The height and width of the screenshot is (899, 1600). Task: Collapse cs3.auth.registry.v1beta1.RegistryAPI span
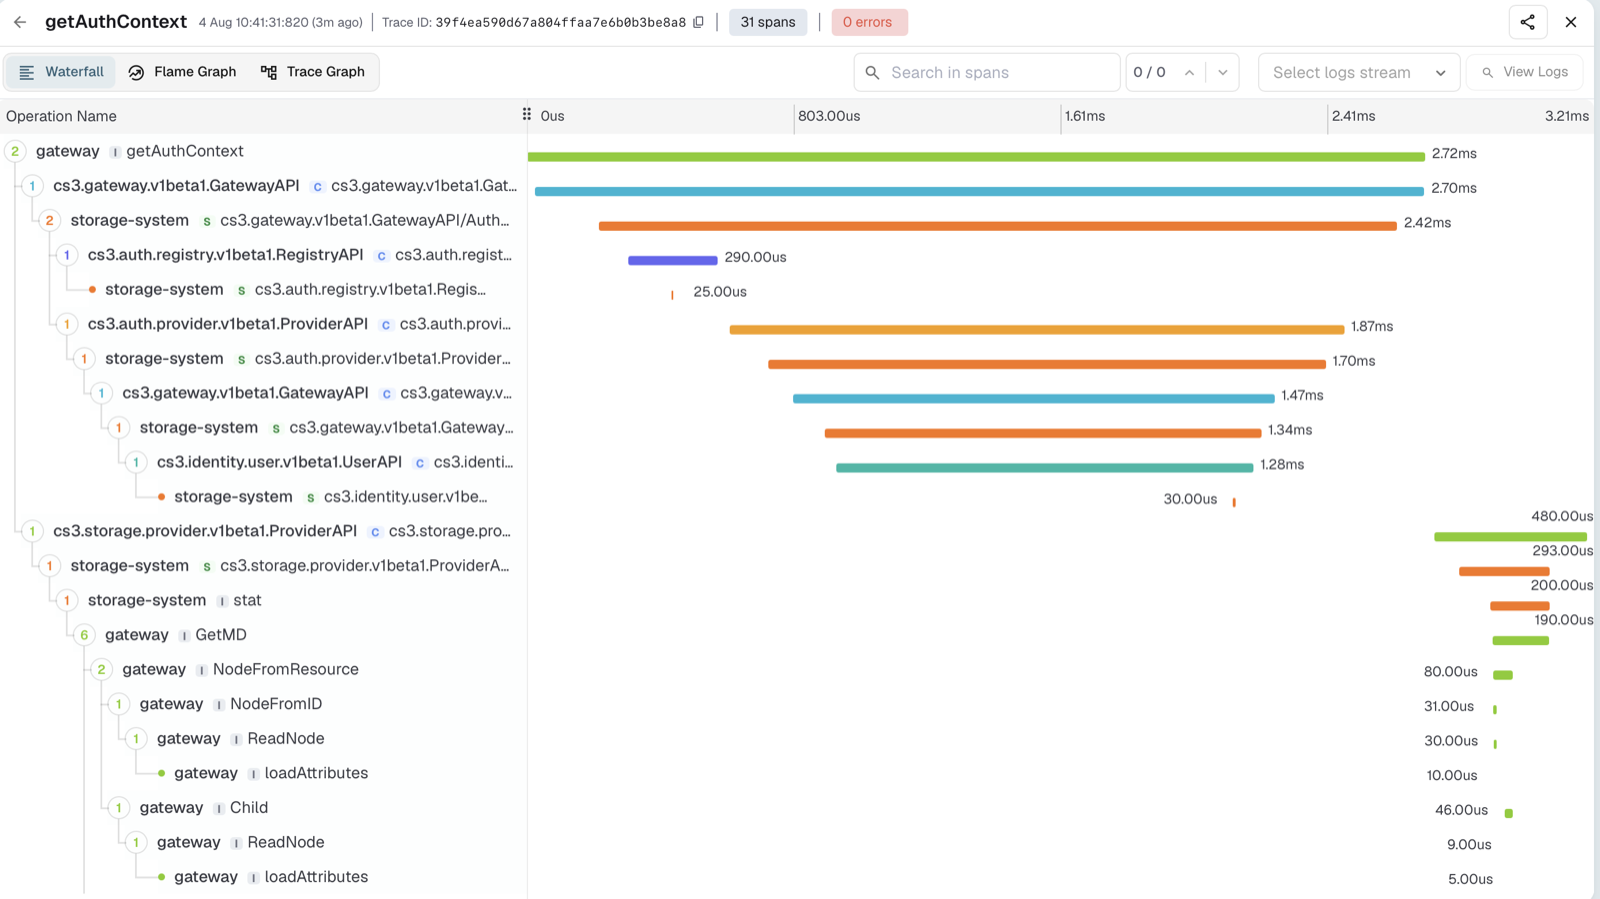[67, 255]
